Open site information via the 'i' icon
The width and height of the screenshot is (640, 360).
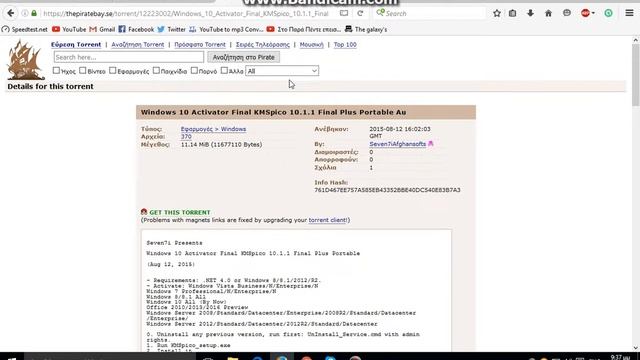coord(25,13)
